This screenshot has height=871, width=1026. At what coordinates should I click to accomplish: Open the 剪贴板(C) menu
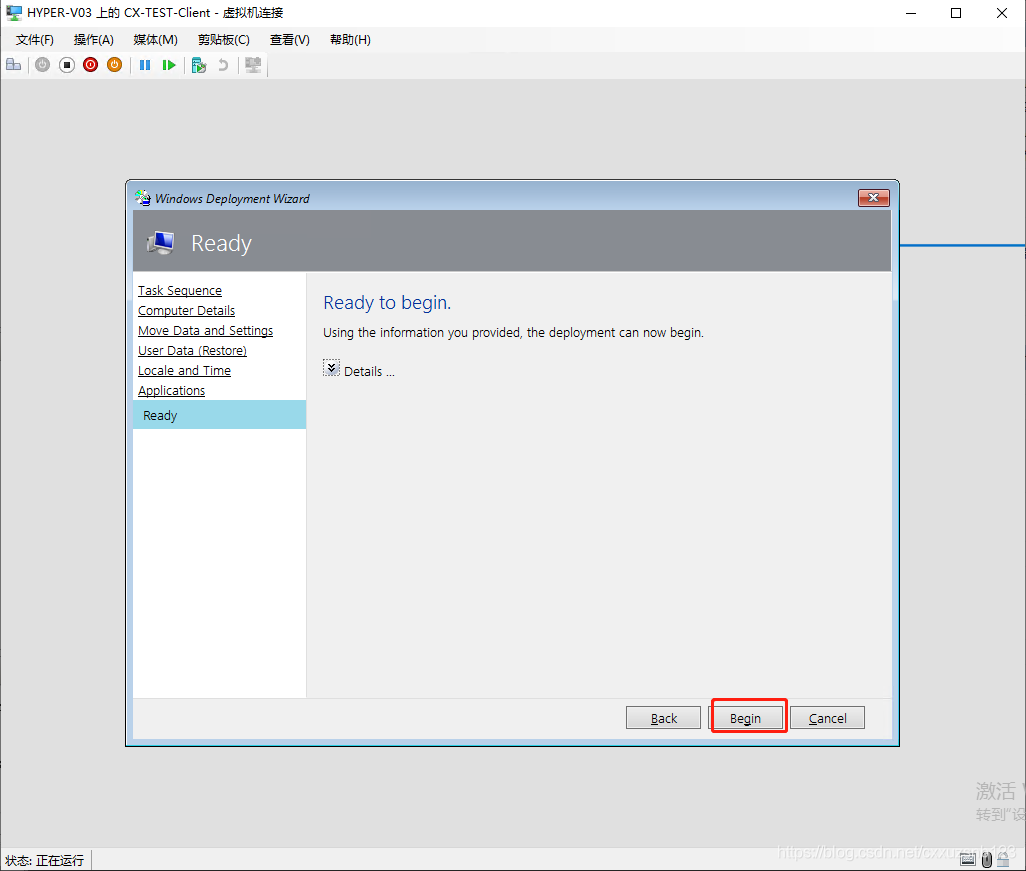click(224, 40)
